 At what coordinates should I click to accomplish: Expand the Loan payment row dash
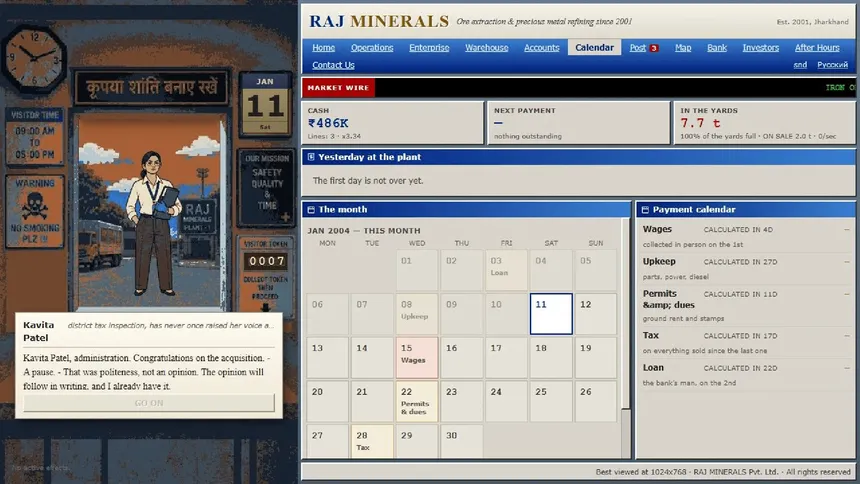tap(846, 368)
